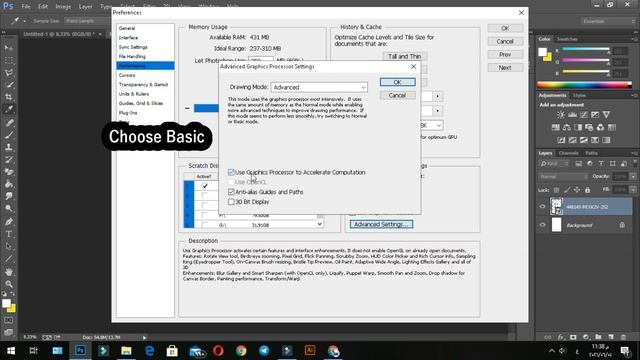This screenshot has width=640, height=360.
Task: Confirm Advanced Graphics Processor Settings with OK
Action: 398,82
